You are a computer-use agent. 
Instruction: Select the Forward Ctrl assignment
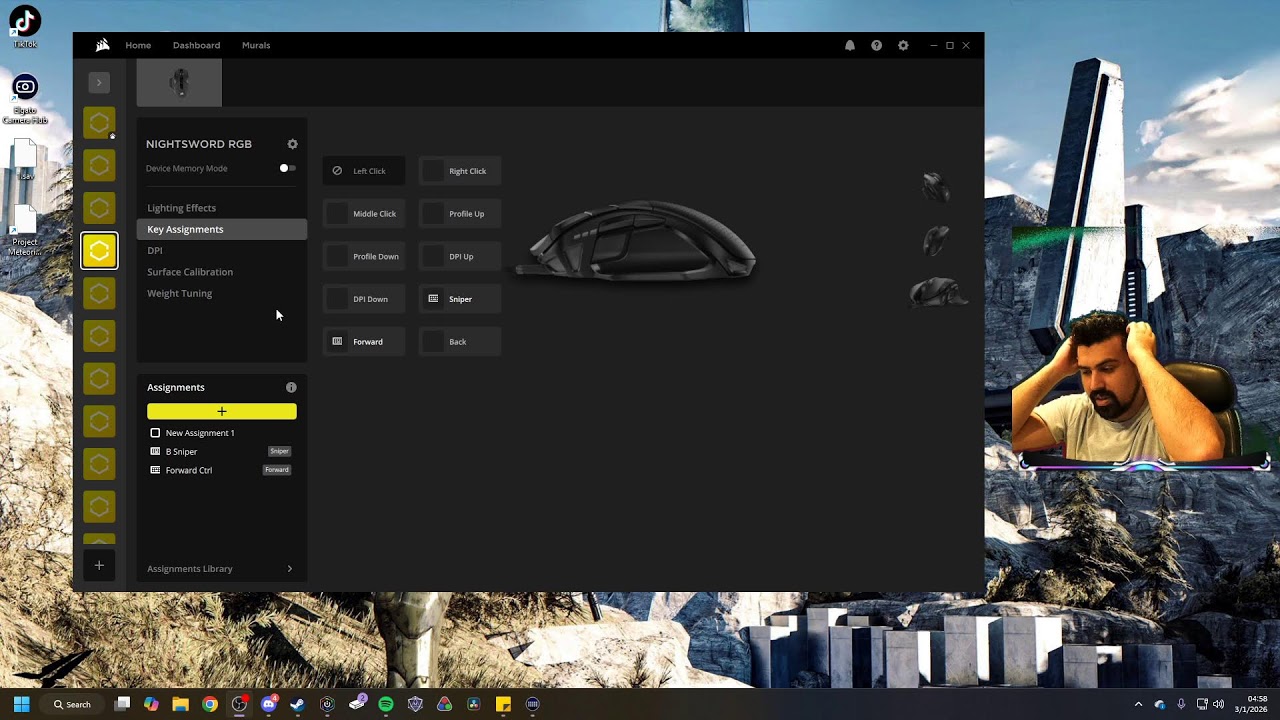tap(221, 470)
